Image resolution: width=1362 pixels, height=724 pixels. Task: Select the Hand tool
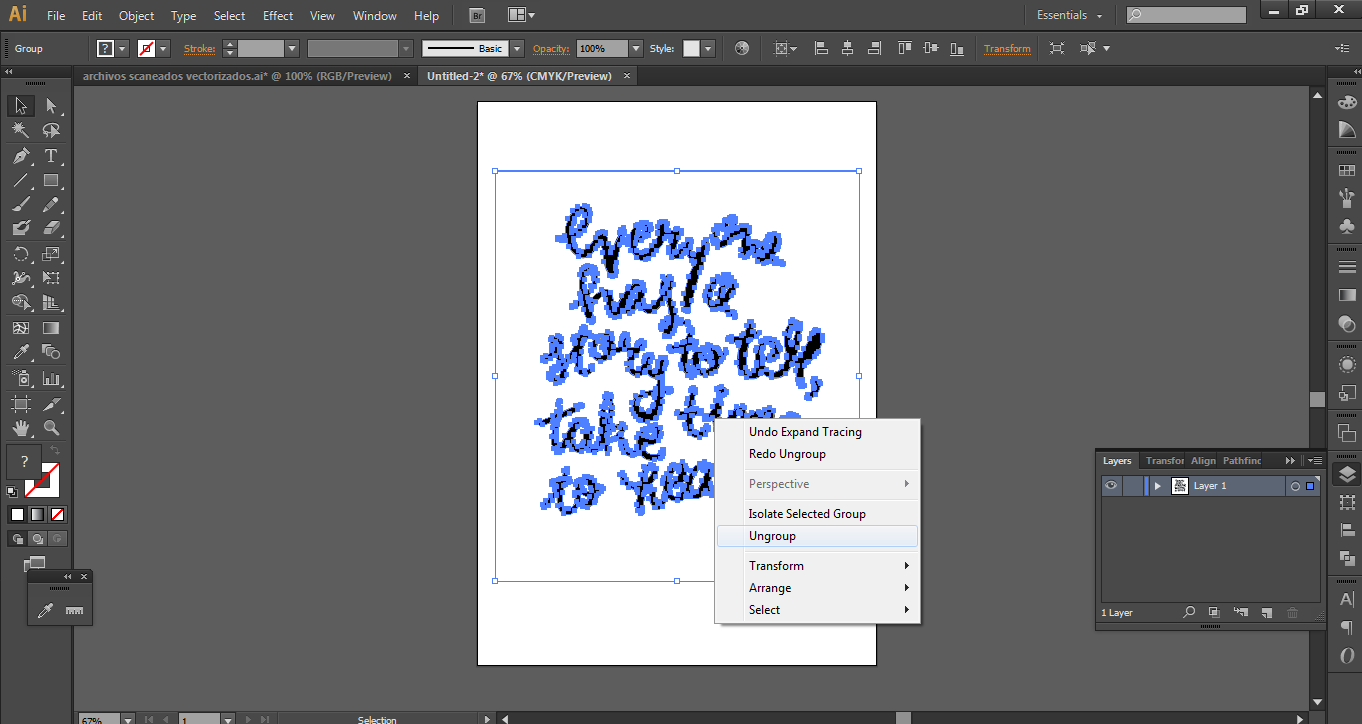point(20,428)
